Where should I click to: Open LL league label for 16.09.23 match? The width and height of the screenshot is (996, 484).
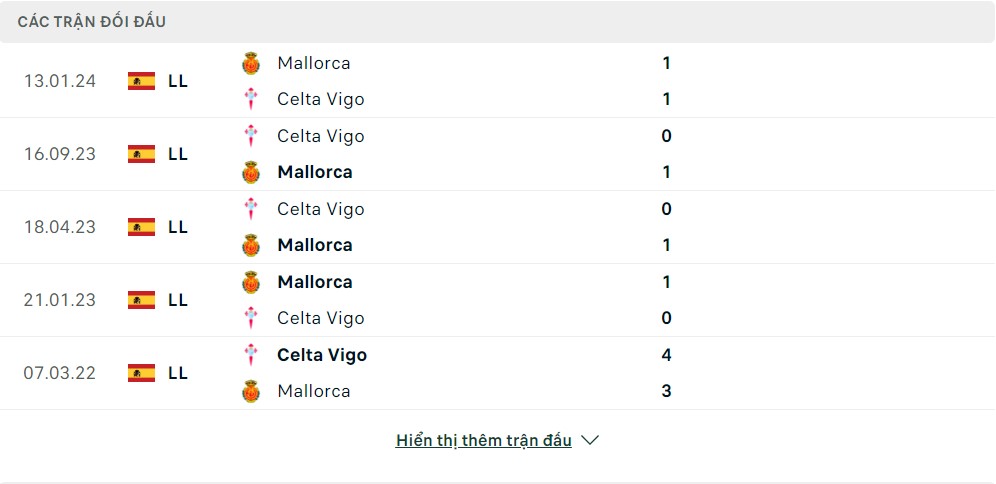pyautogui.click(x=178, y=154)
